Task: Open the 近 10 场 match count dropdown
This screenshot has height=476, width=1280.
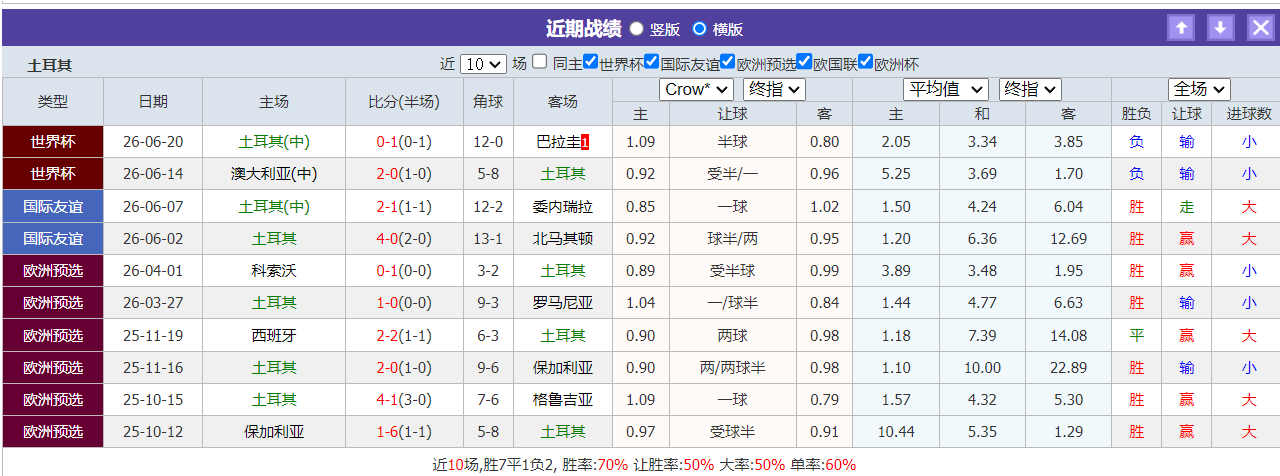Action: click(x=483, y=64)
